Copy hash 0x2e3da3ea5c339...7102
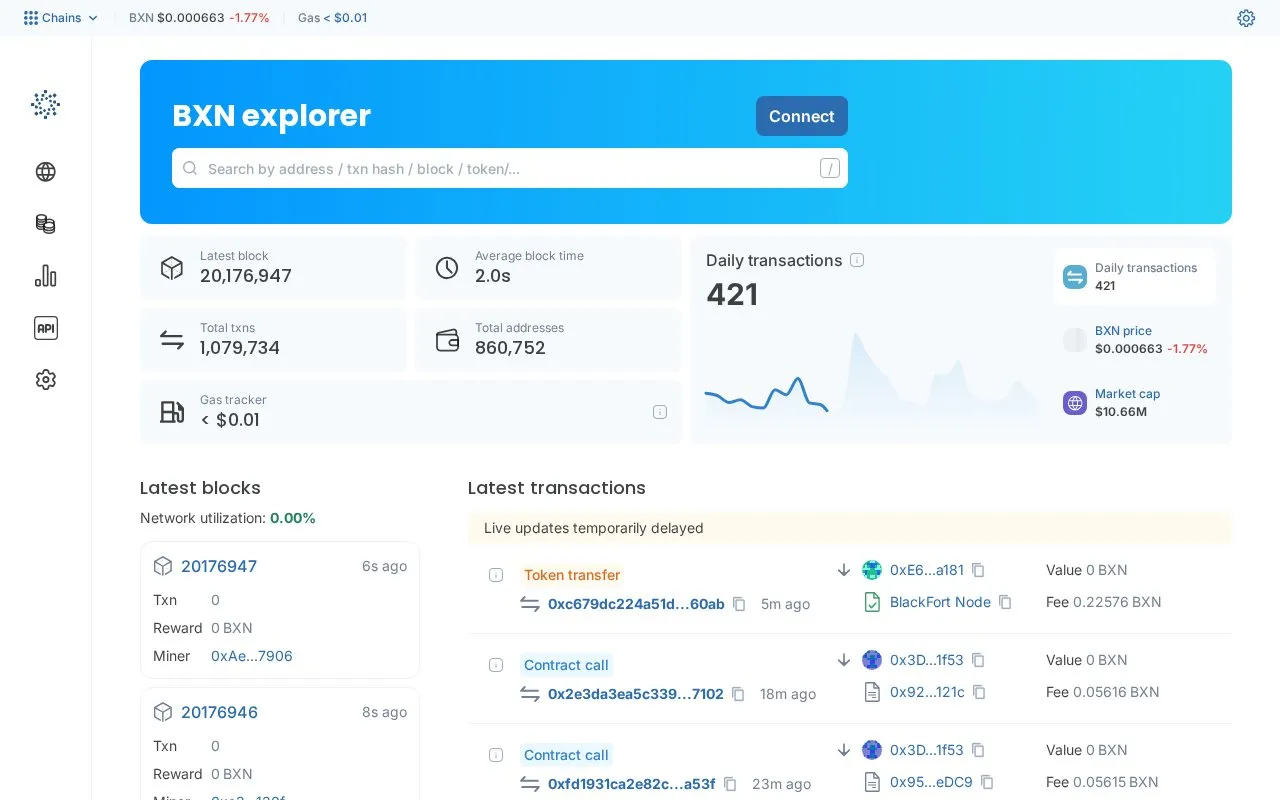 pyautogui.click(x=738, y=694)
